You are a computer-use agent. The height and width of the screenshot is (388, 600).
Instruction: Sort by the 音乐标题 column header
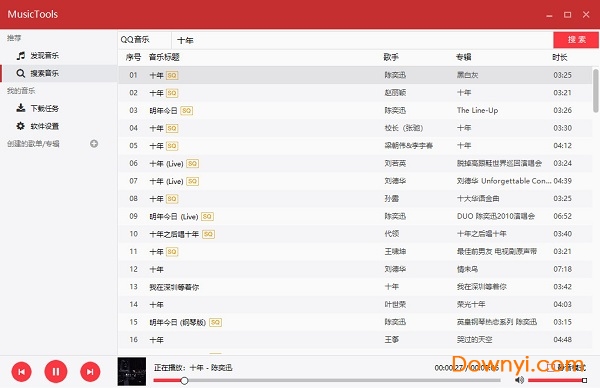pyautogui.click(x=164, y=57)
